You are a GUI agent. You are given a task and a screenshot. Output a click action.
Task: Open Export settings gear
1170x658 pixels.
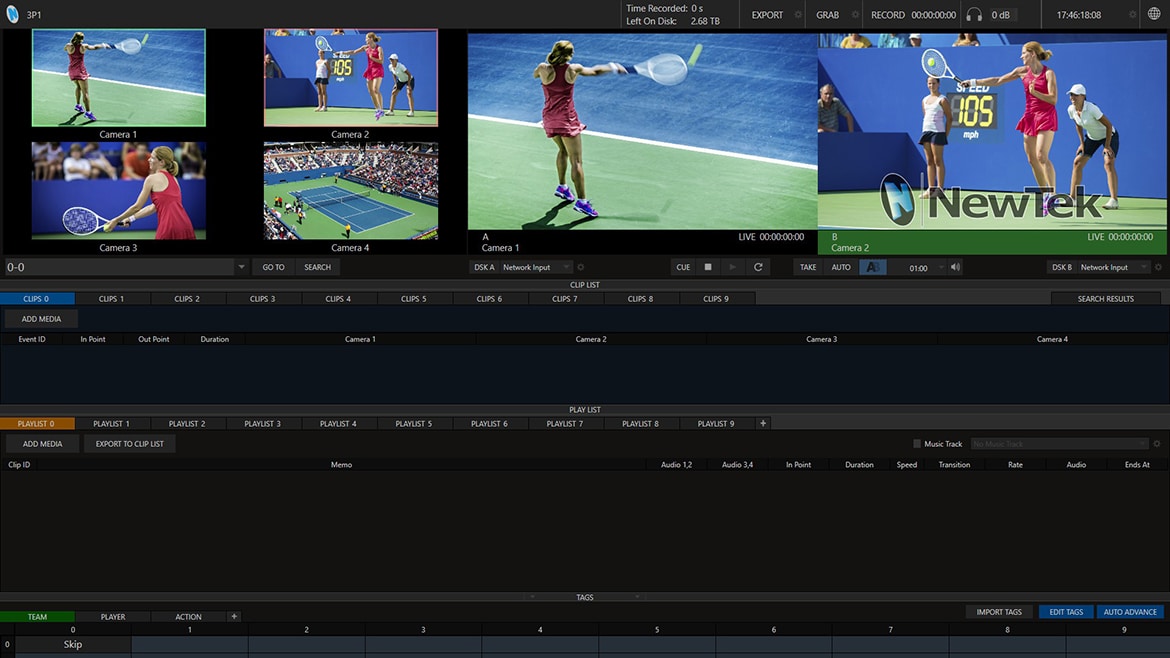point(798,15)
